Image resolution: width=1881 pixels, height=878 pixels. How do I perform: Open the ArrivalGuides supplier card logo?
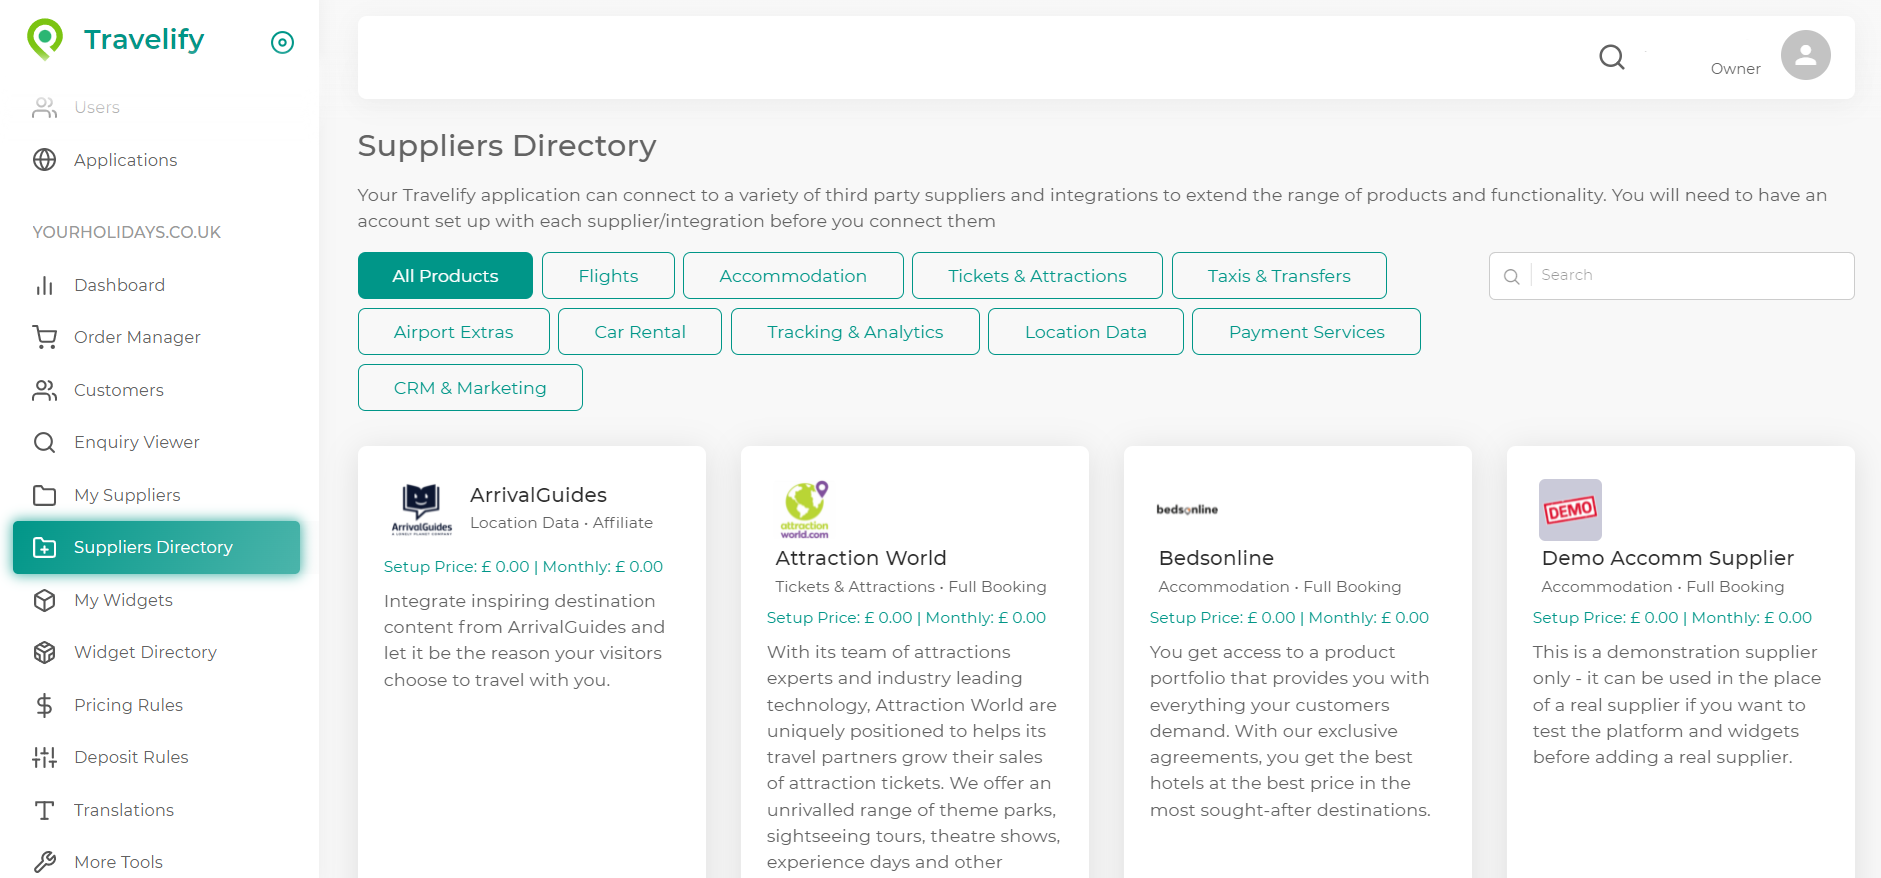[x=421, y=509]
